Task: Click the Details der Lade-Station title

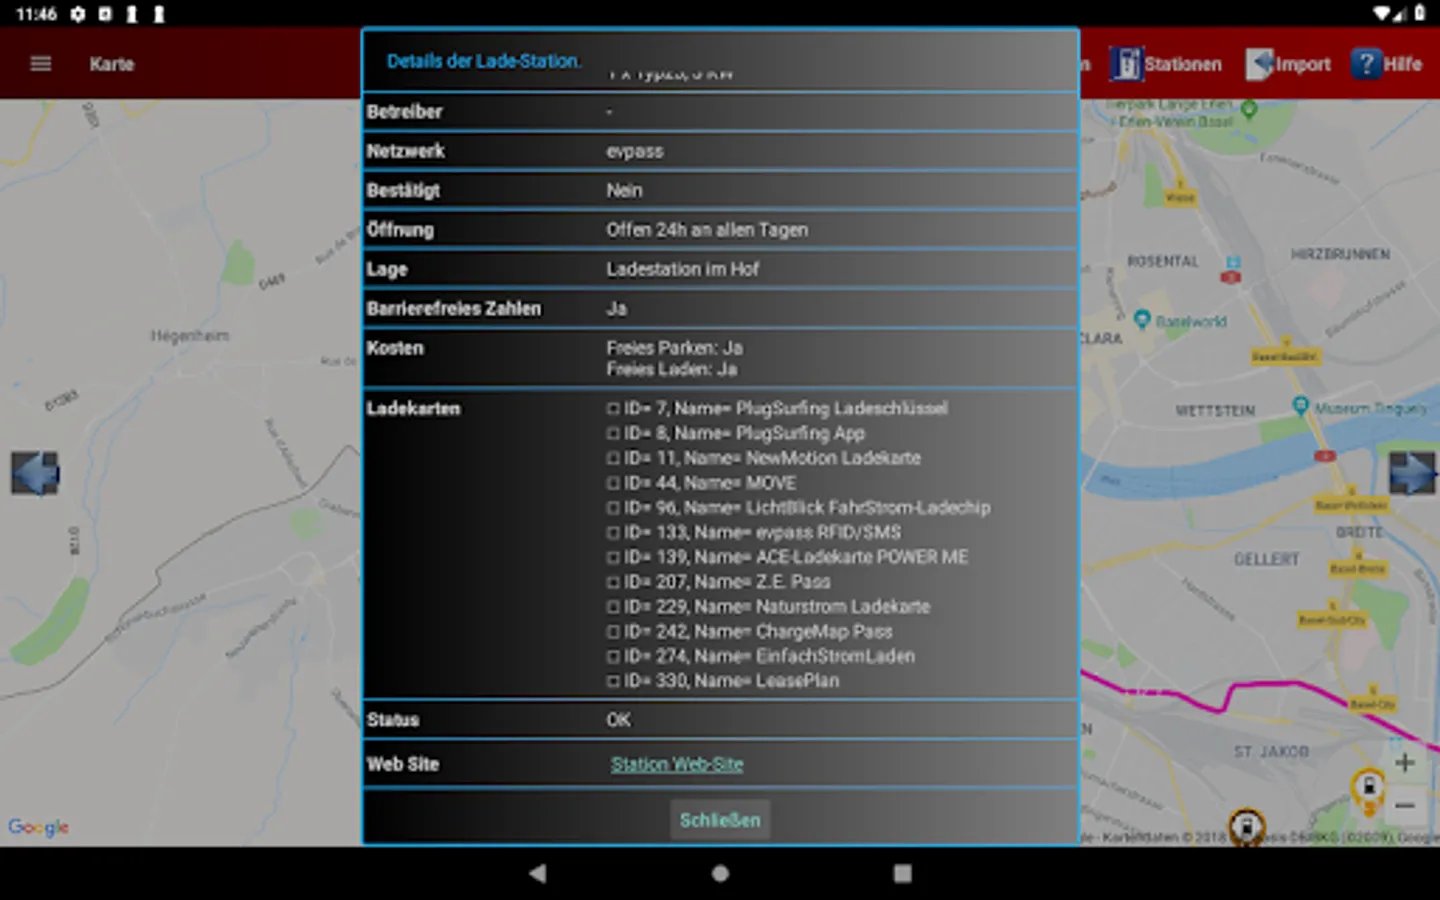Action: (x=484, y=61)
